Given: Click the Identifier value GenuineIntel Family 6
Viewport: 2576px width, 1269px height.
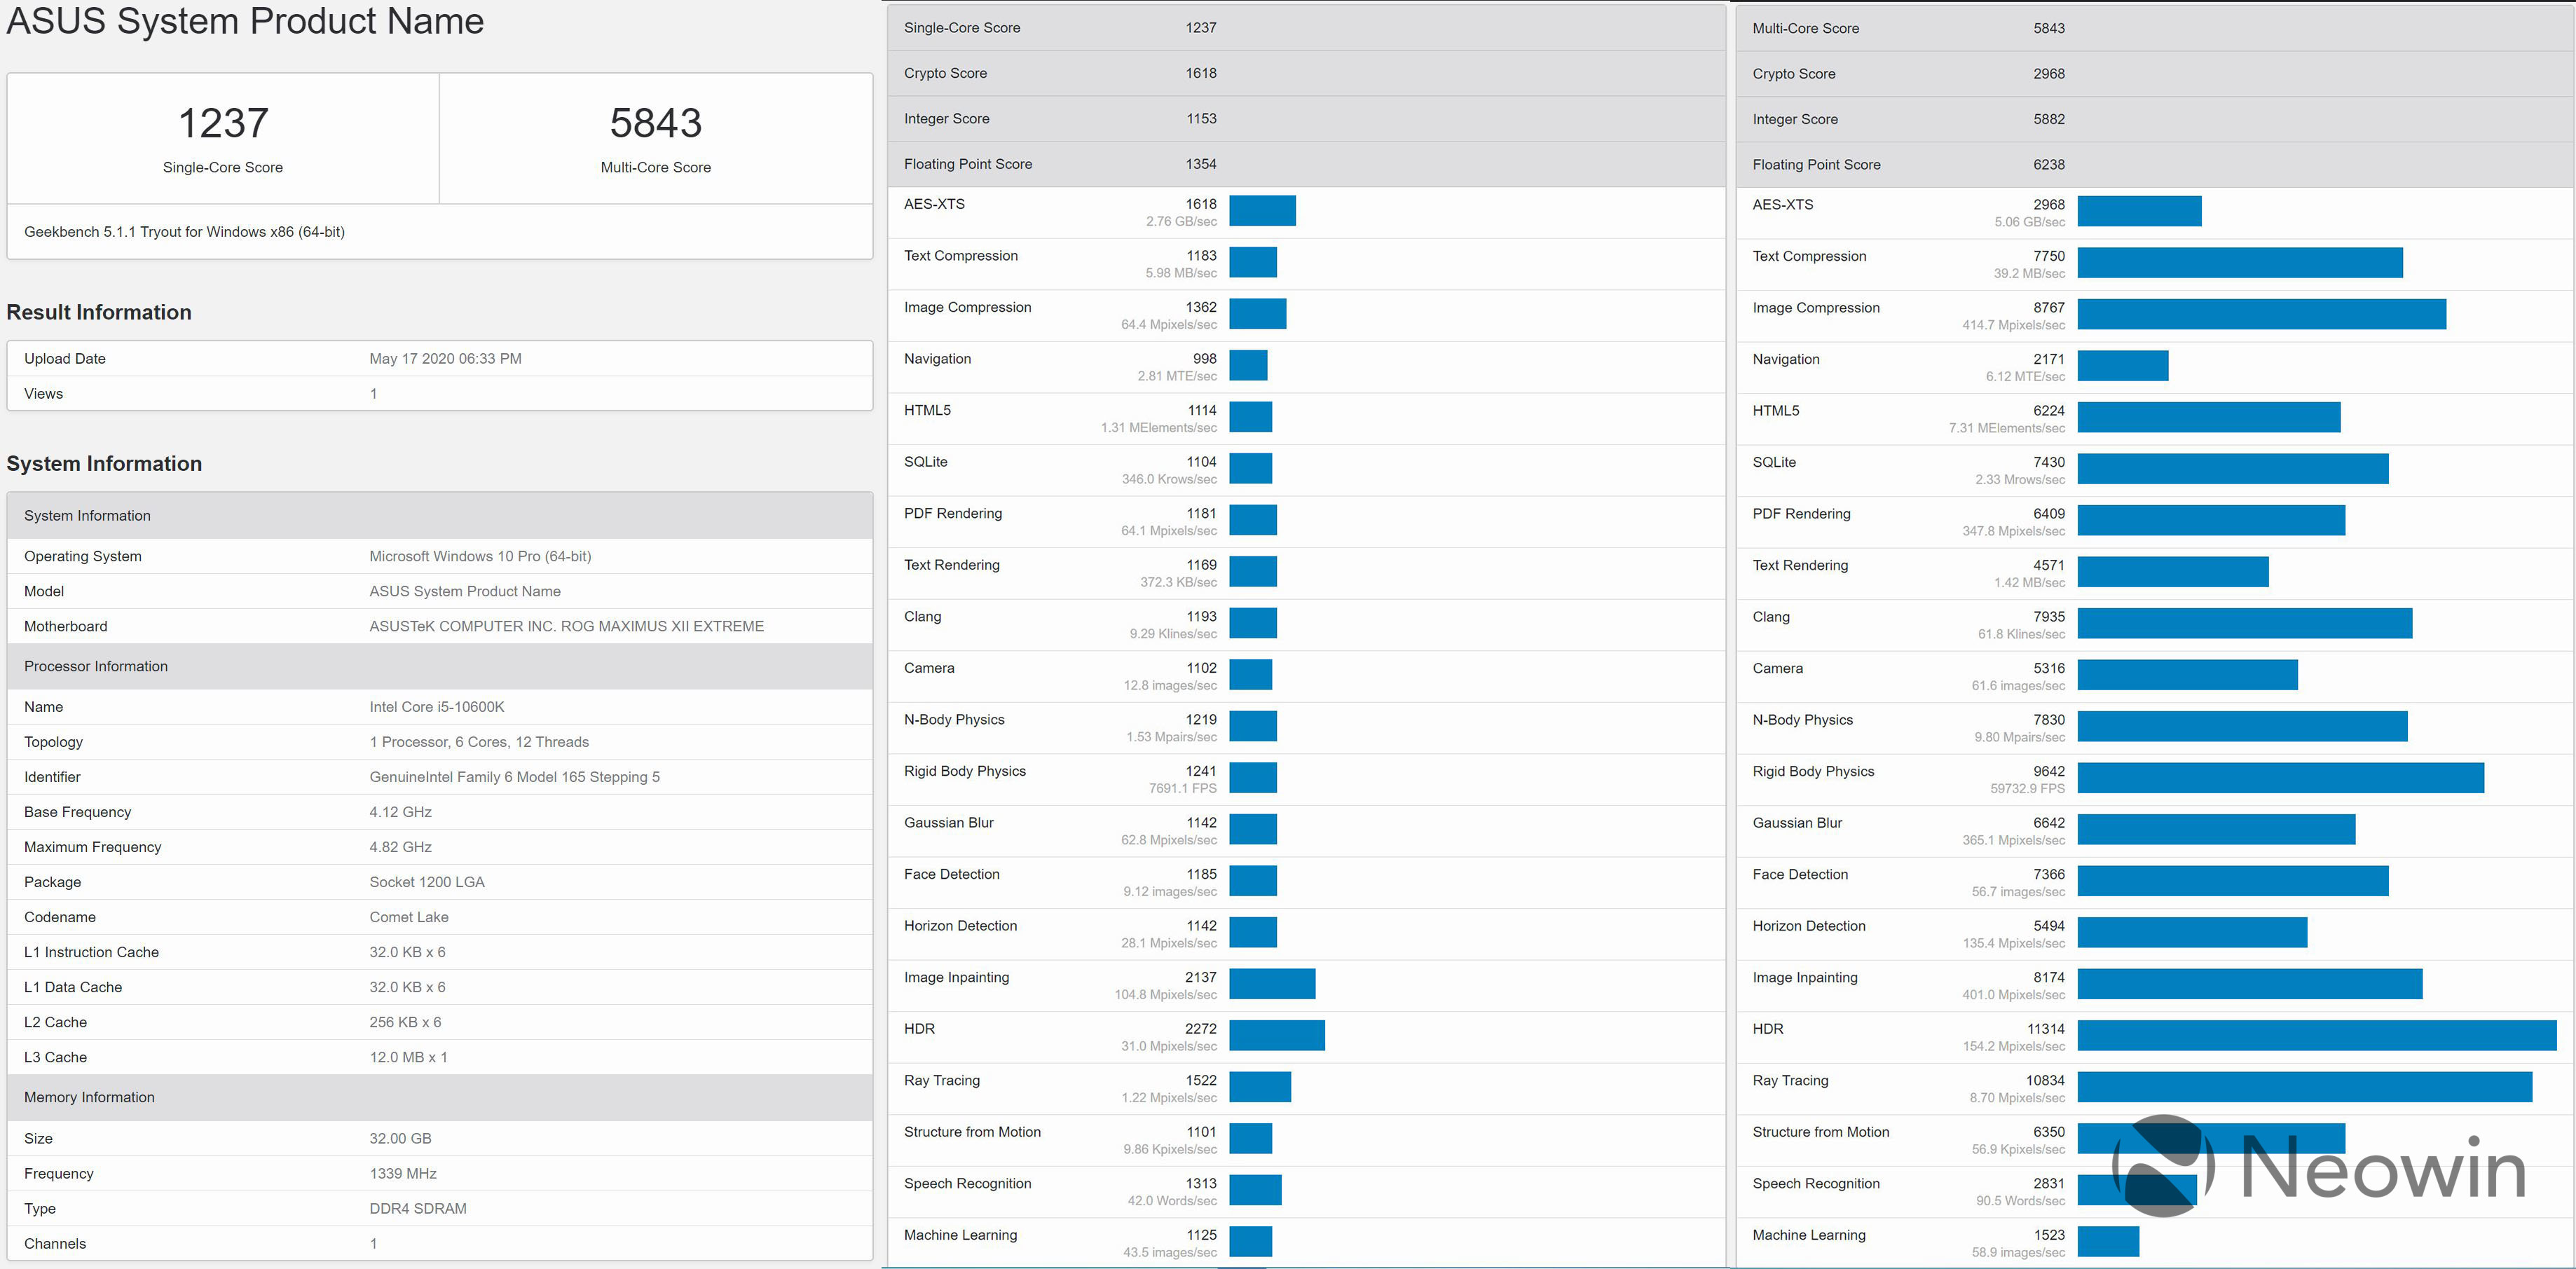Looking at the screenshot, I should pyautogui.click(x=514, y=776).
